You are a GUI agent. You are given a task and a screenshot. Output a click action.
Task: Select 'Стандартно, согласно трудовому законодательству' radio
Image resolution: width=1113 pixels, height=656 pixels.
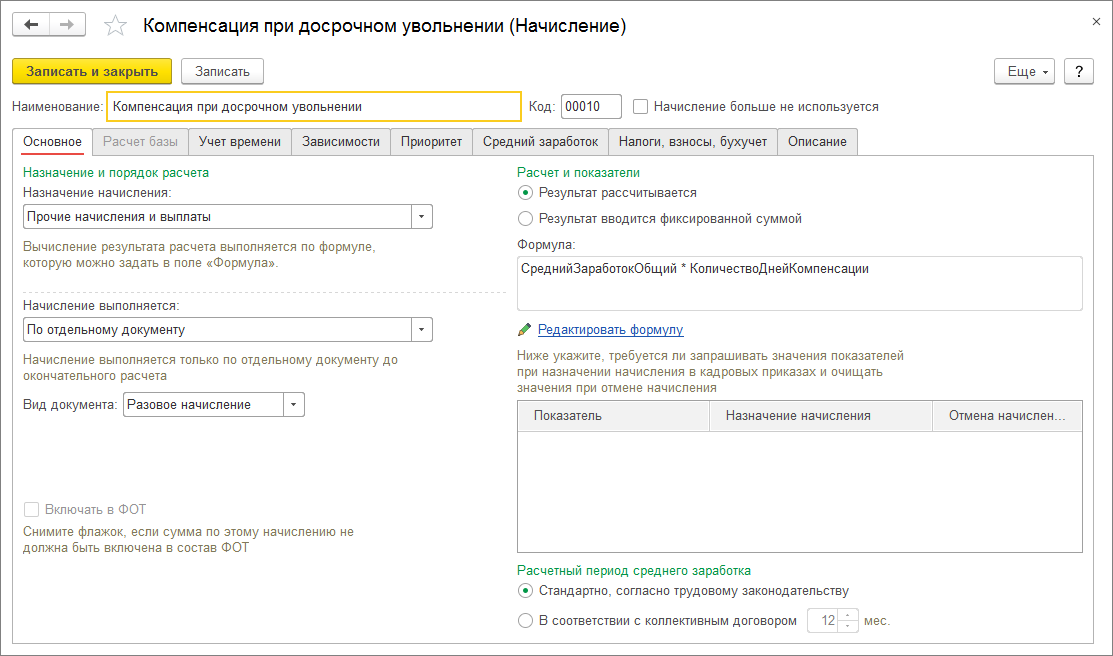pyautogui.click(x=526, y=591)
